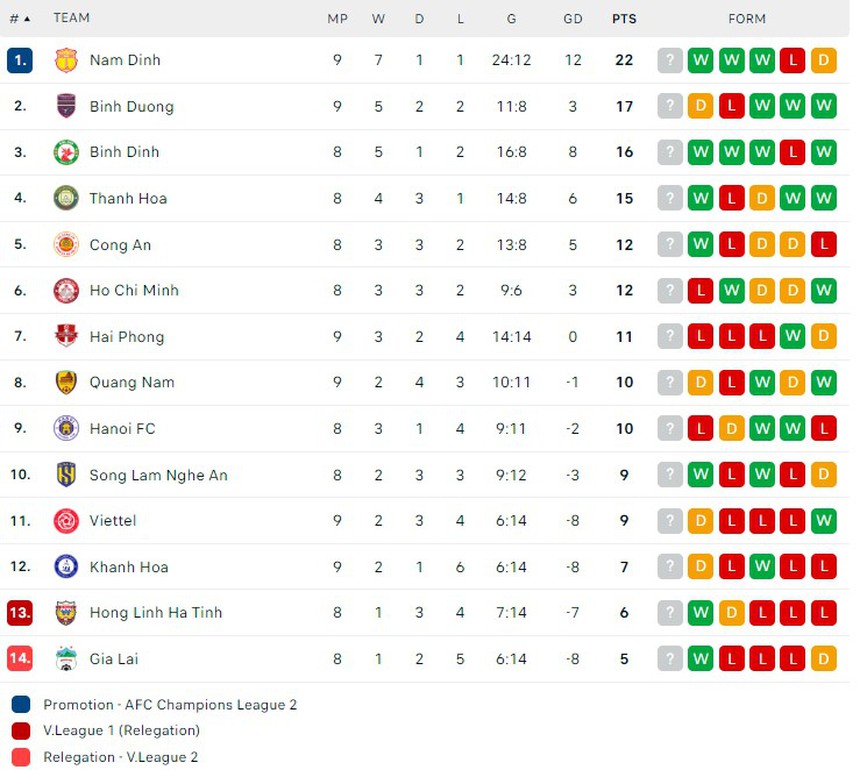Click Nam Dinh's red L form badge
860x770 pixels.
tap(793, 60)
